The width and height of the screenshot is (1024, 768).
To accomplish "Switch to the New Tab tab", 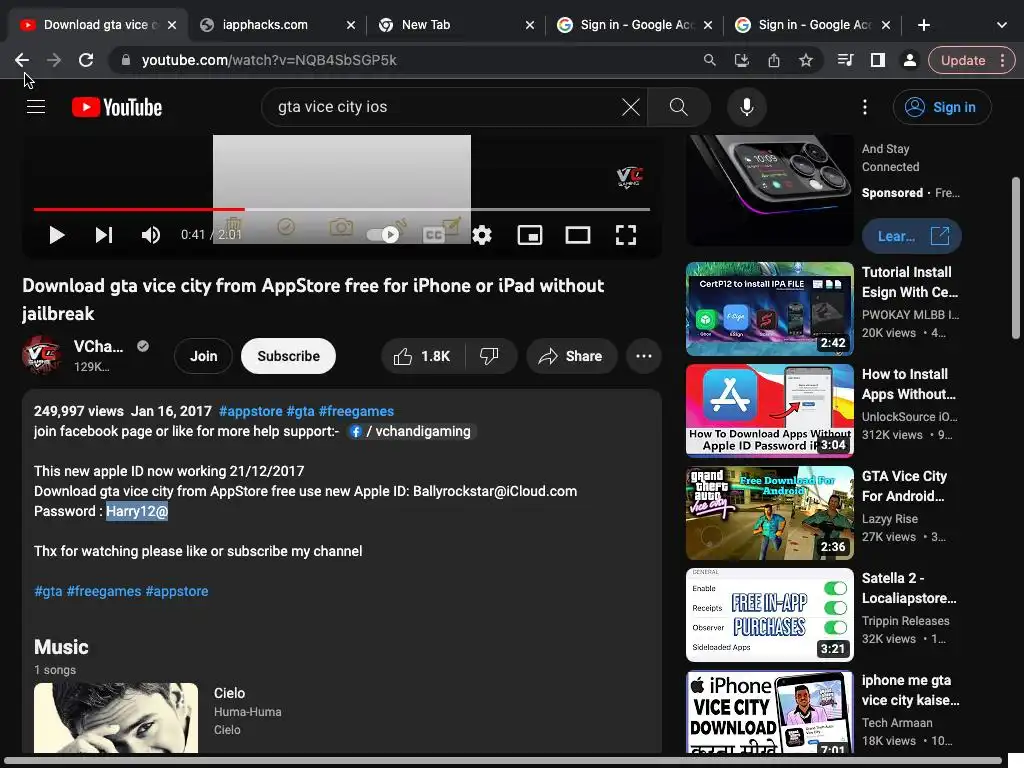I will click(426, 25).
